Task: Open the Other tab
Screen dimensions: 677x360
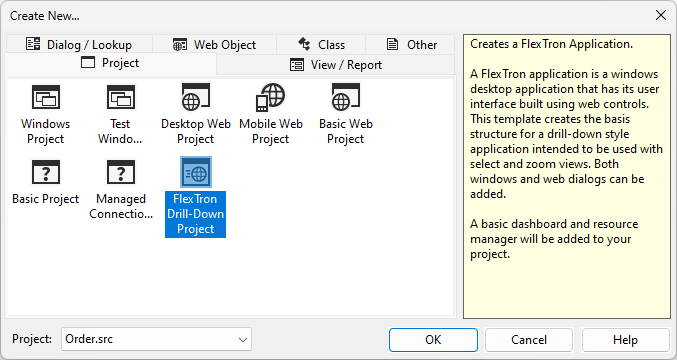Action: point(410,44)
